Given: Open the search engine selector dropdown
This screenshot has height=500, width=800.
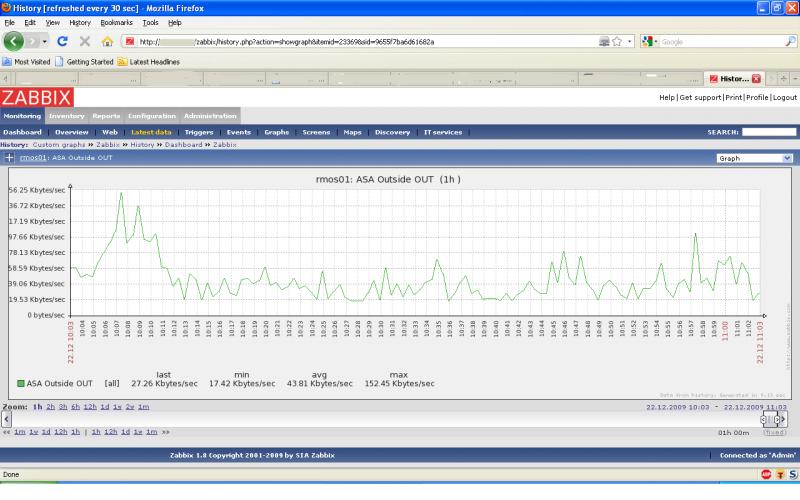Looking at the screenshot, I should click(650, 42).
